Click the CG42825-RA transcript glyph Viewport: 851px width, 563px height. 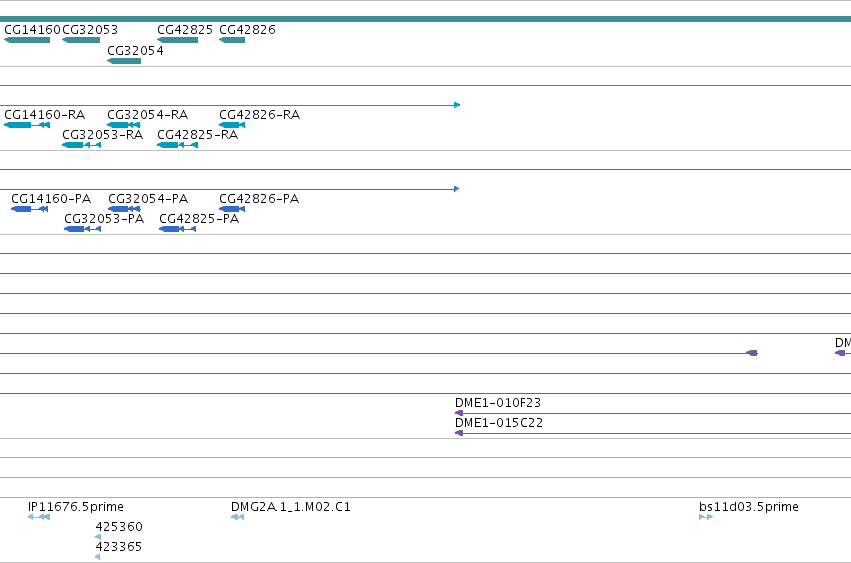pos(177,145)
